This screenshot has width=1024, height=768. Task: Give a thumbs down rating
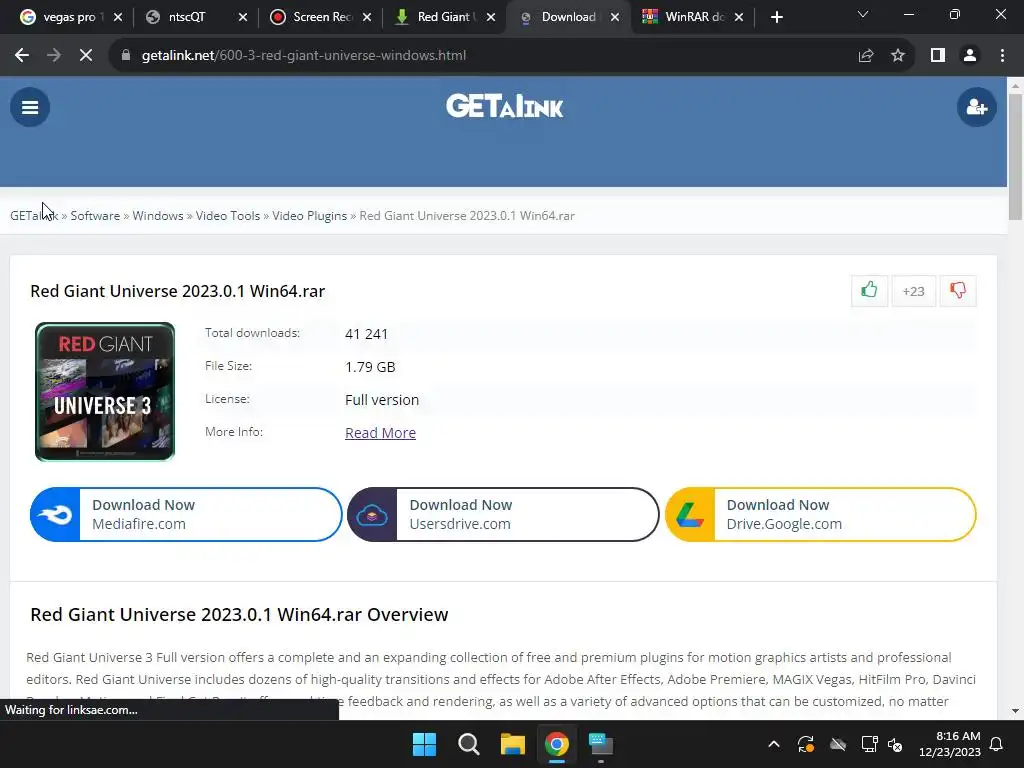click(x=957, y=291)
